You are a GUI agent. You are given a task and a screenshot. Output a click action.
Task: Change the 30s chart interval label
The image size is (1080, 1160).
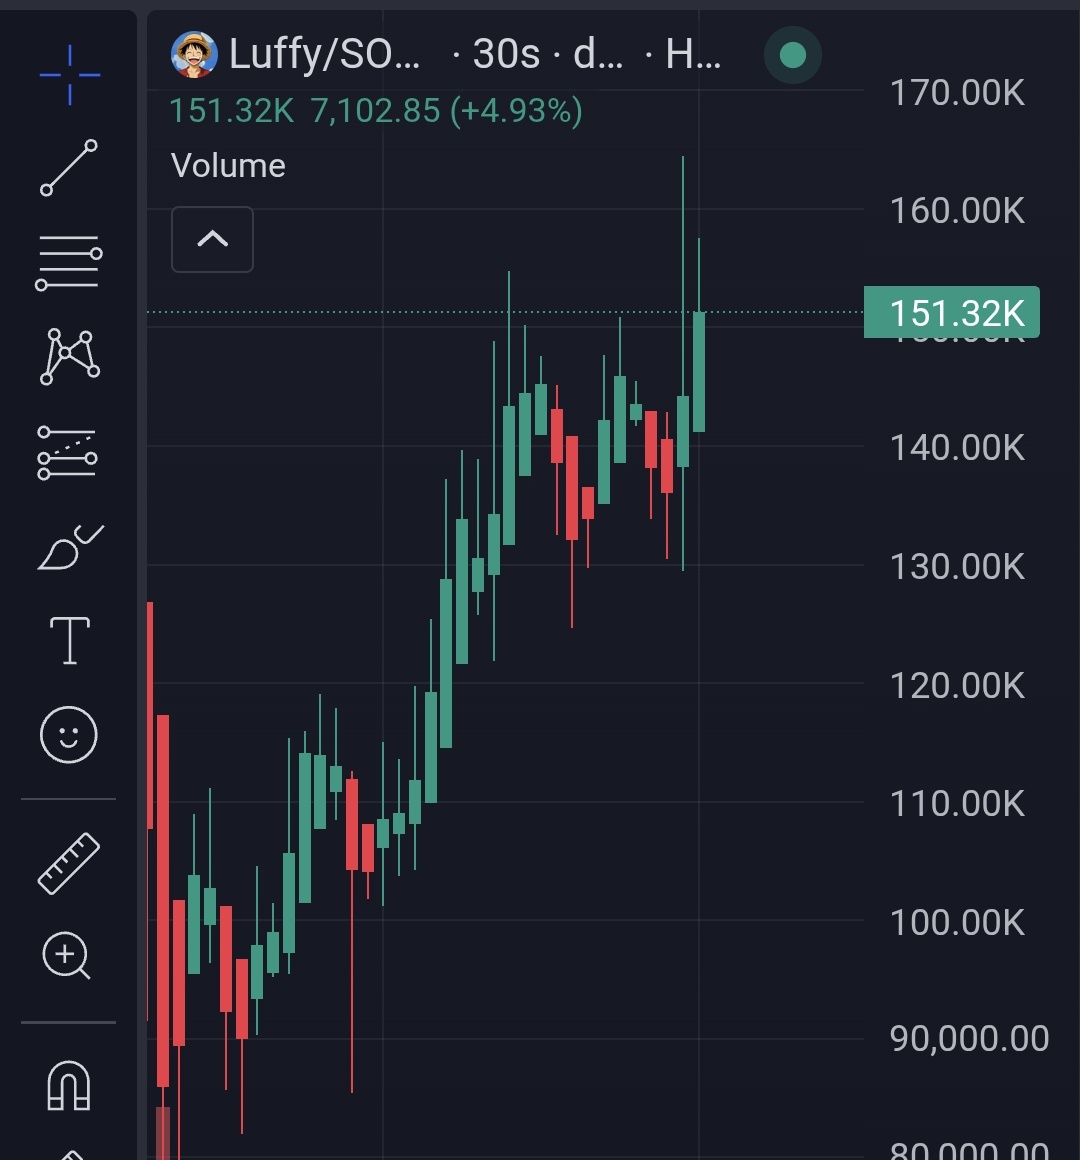click(507, 54)
